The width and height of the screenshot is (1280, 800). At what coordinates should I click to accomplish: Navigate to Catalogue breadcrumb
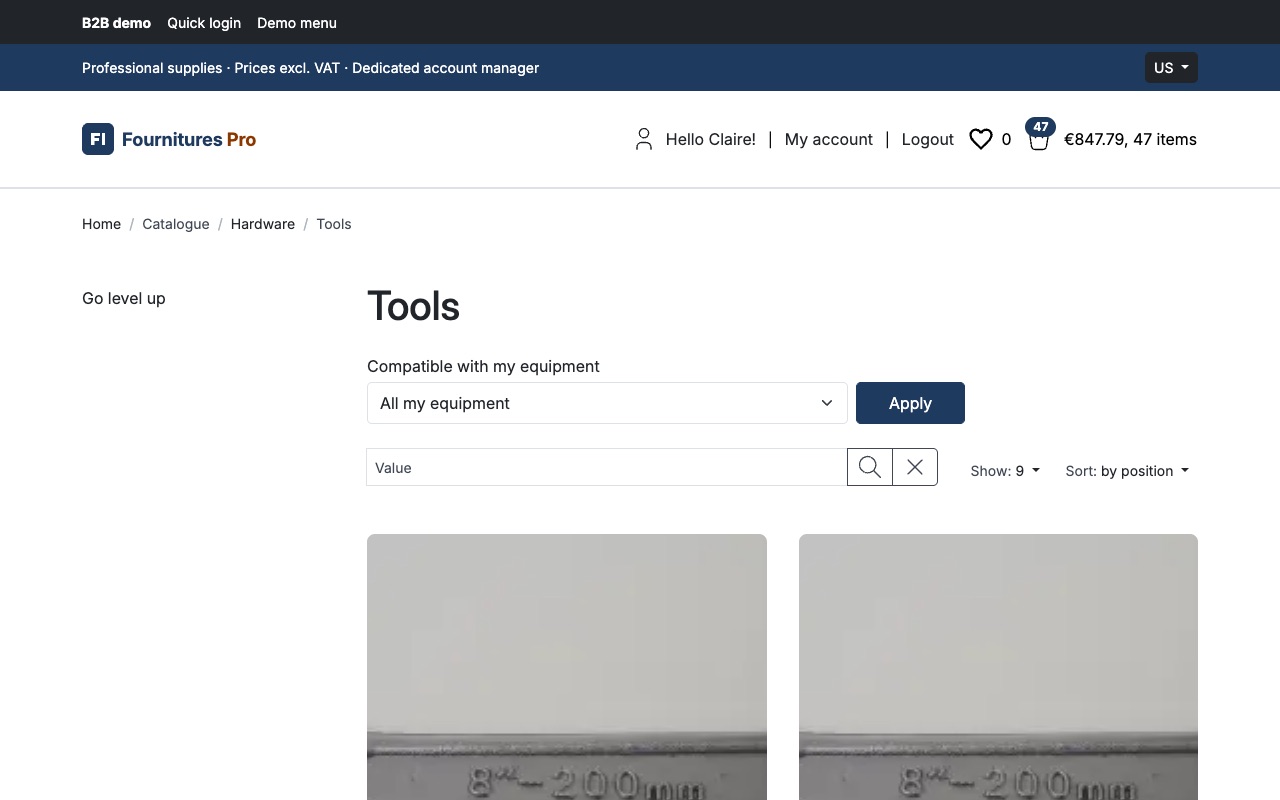click(x=176, y=224)
